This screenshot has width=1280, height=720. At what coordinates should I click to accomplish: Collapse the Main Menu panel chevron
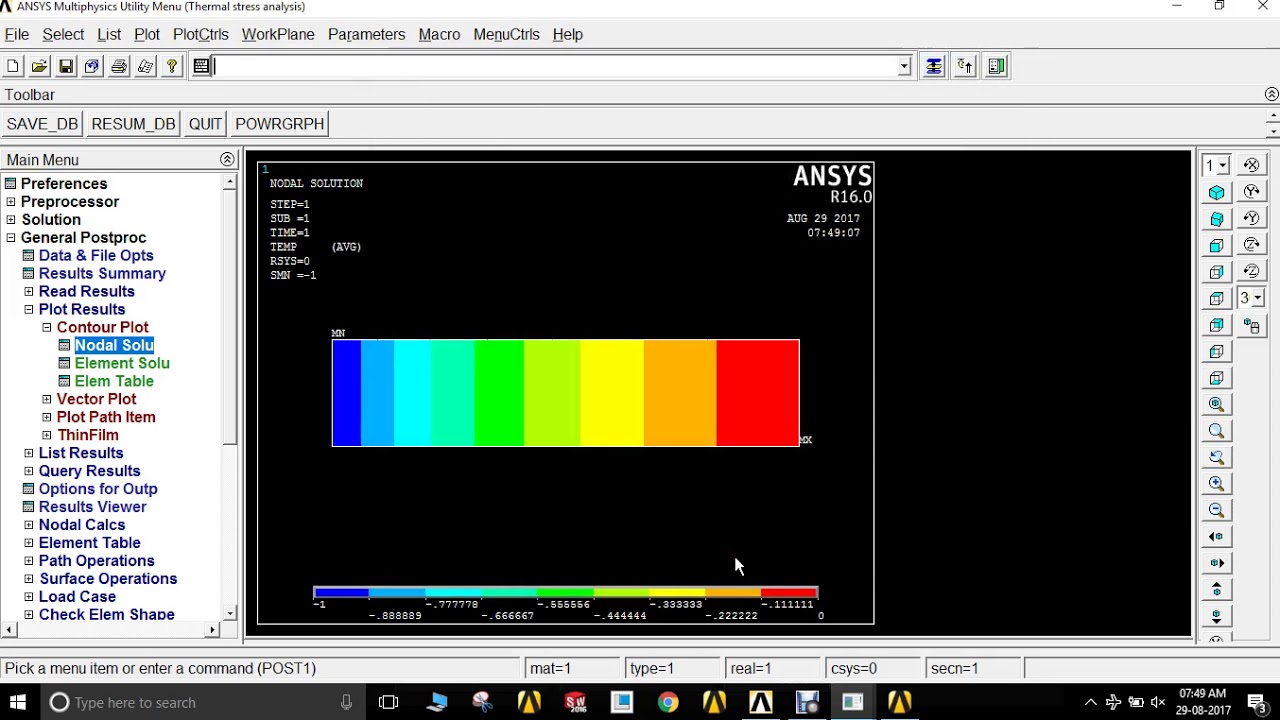pos(227,160)
